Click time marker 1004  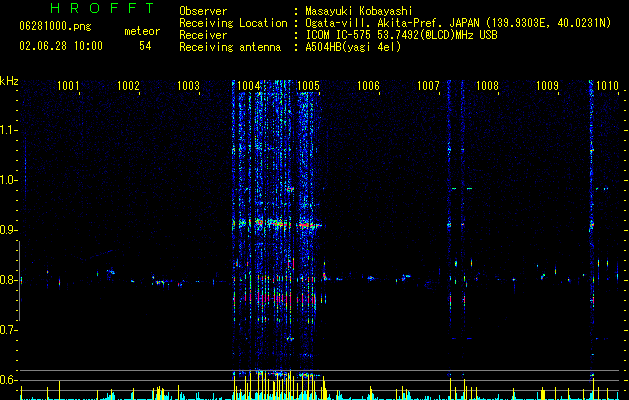(248, 85)
